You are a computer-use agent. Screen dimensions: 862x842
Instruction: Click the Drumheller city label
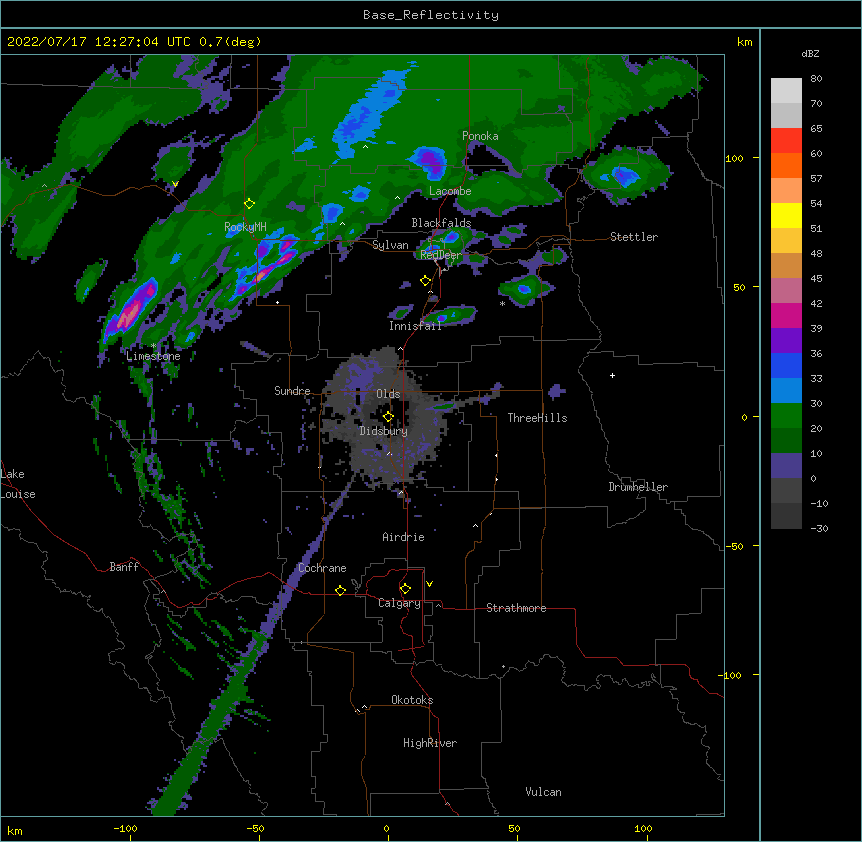pos(638,487)
